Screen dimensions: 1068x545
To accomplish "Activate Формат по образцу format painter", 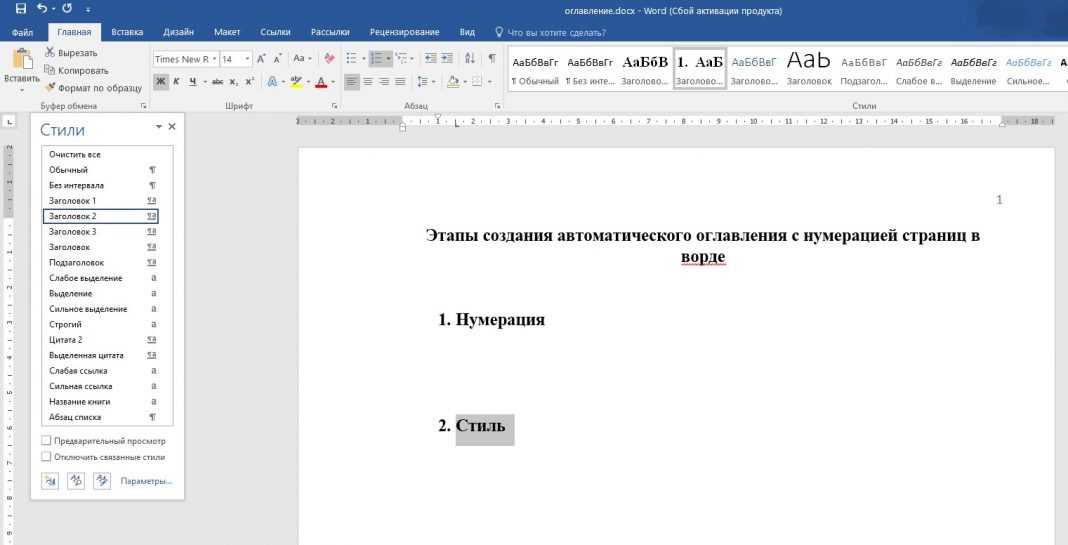I will tap(93, 88).
